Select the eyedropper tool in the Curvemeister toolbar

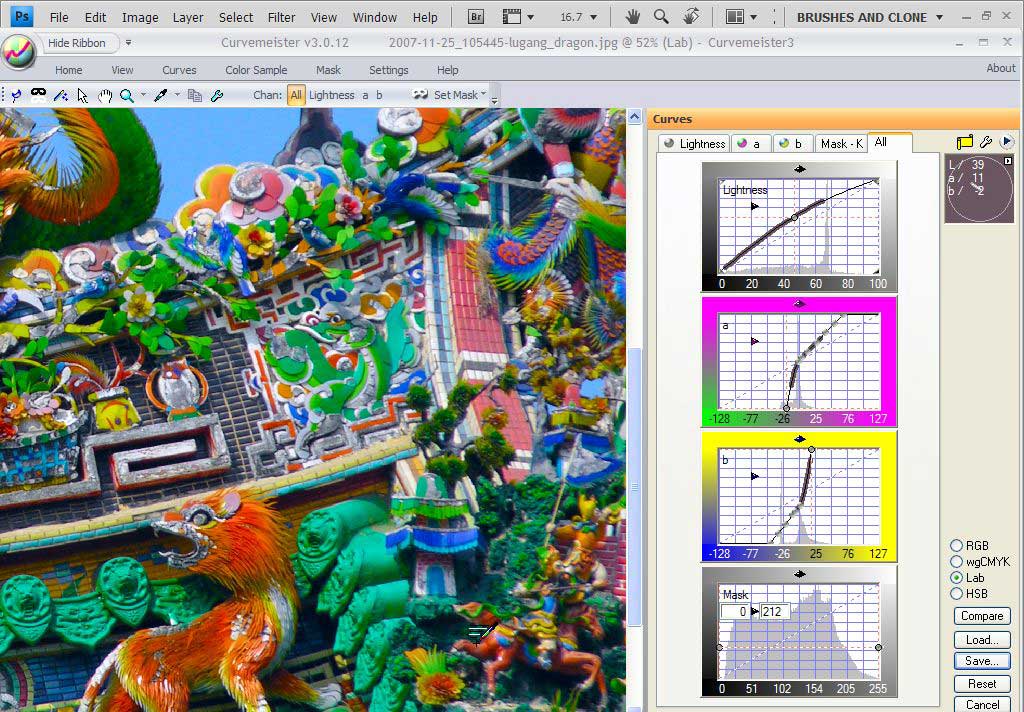161,95
